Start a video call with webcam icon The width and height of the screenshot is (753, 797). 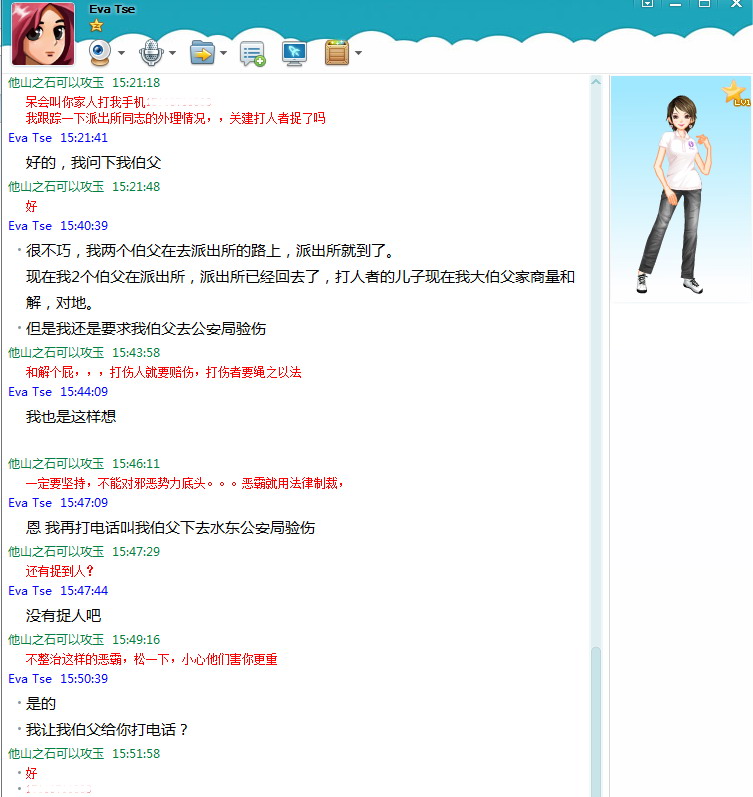[x=100, y=52]
